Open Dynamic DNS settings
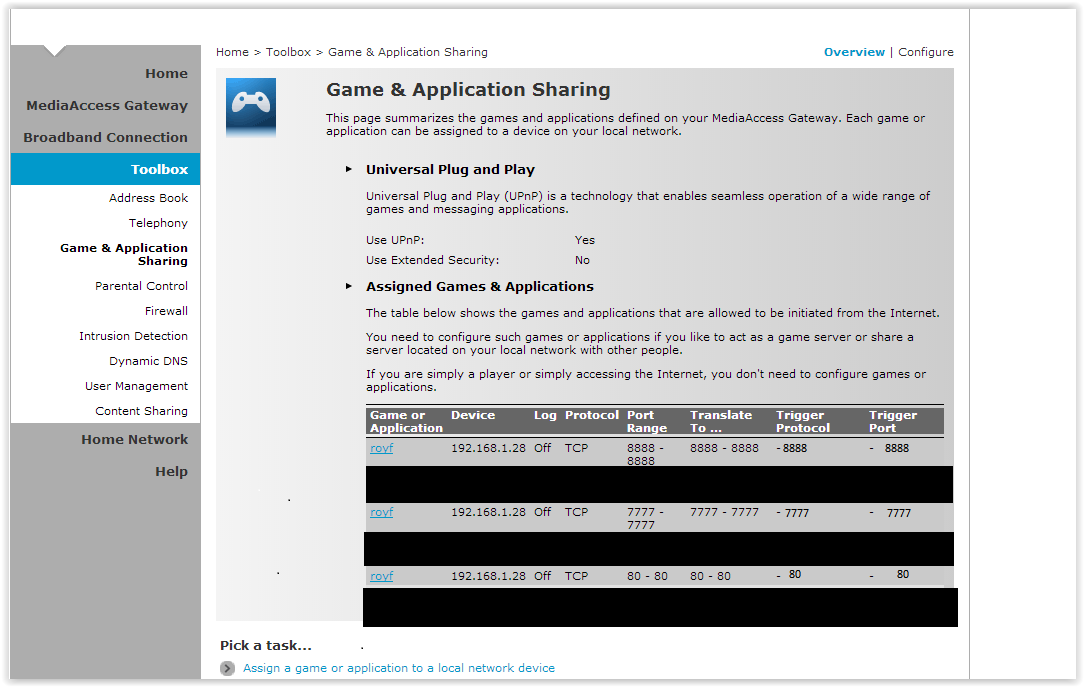1084x687 pixels. pyautogui.click(x=148, y=361)
